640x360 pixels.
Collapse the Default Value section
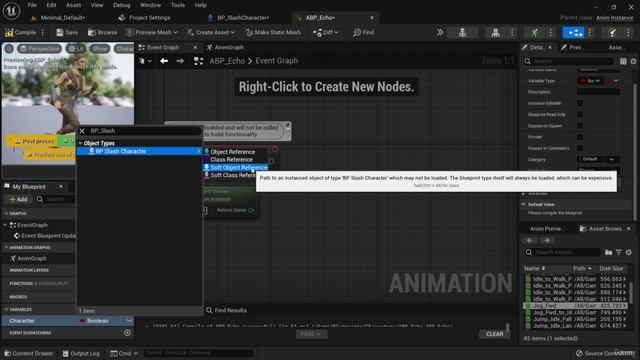(523, 204)
